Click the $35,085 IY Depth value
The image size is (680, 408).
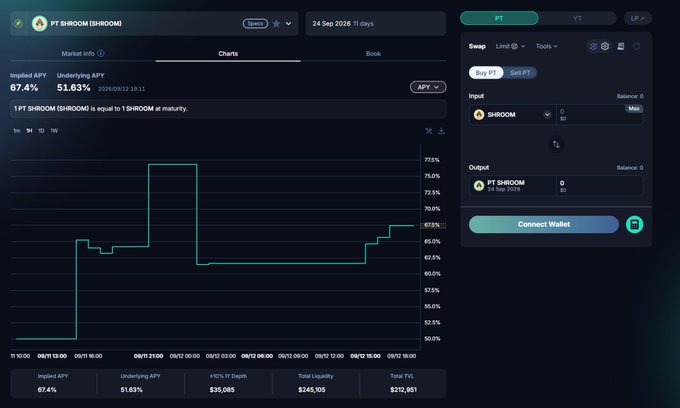(222, 390)
